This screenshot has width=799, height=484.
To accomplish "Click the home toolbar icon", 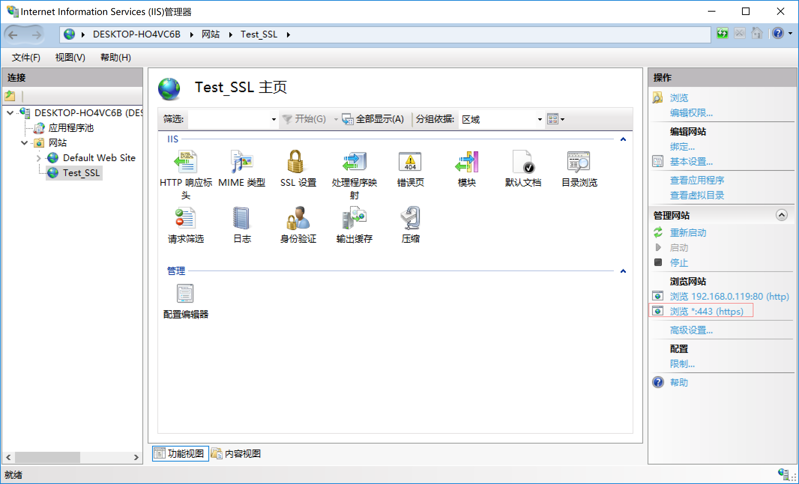I will 757,34.
